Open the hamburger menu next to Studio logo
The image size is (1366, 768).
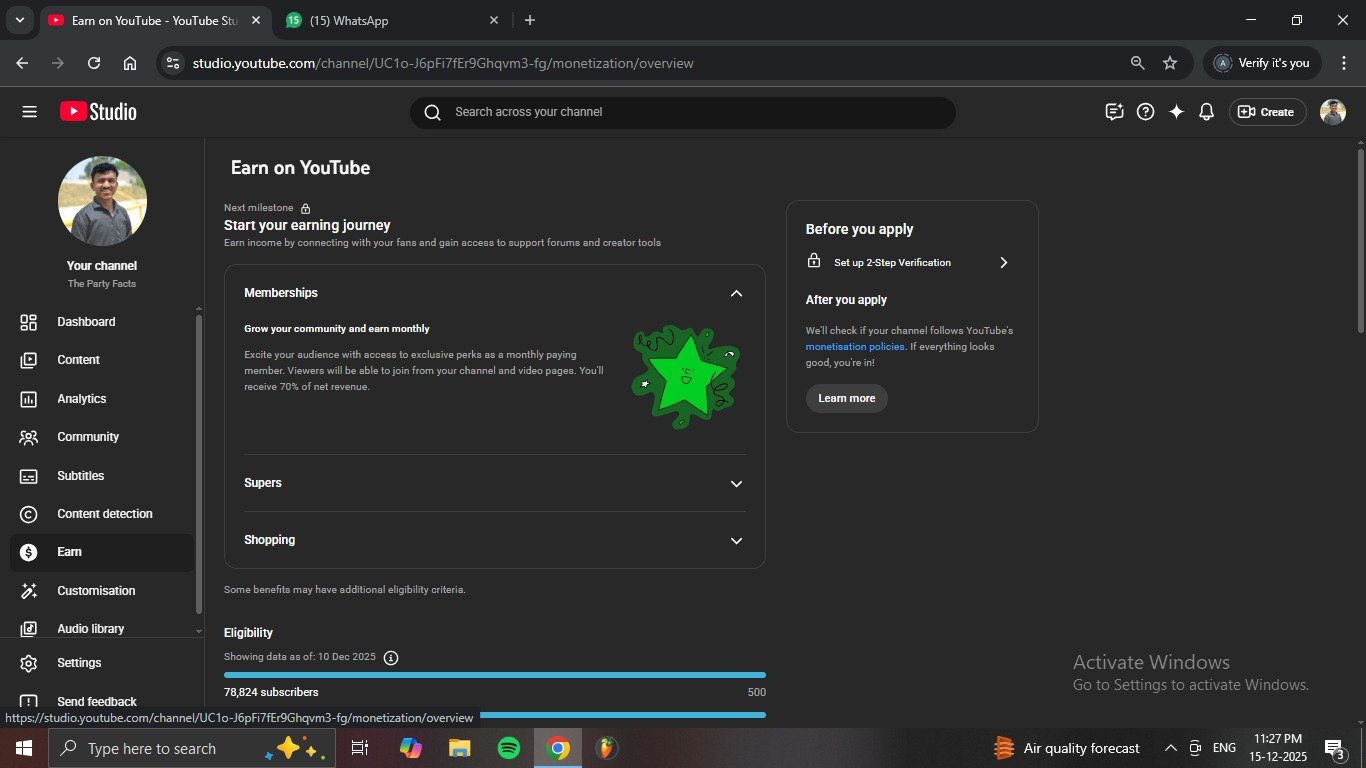click(29, 112)
